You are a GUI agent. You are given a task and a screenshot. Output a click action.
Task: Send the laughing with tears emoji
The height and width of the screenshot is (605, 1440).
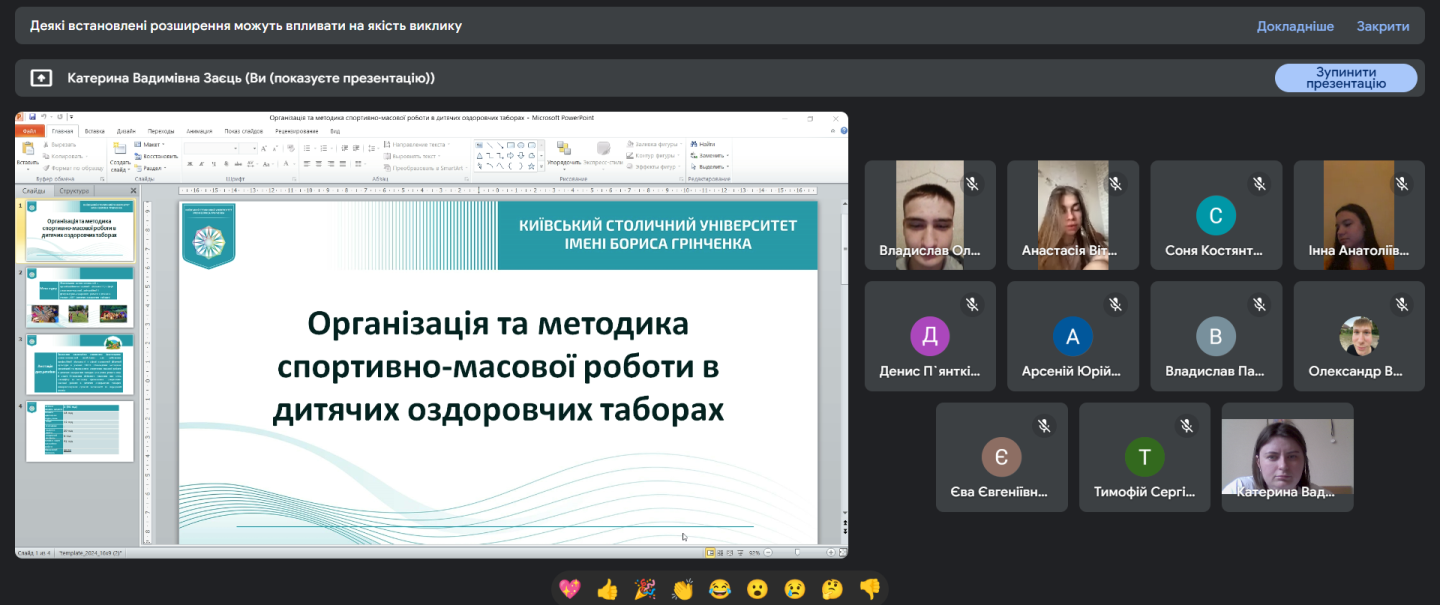pos(720,589)
